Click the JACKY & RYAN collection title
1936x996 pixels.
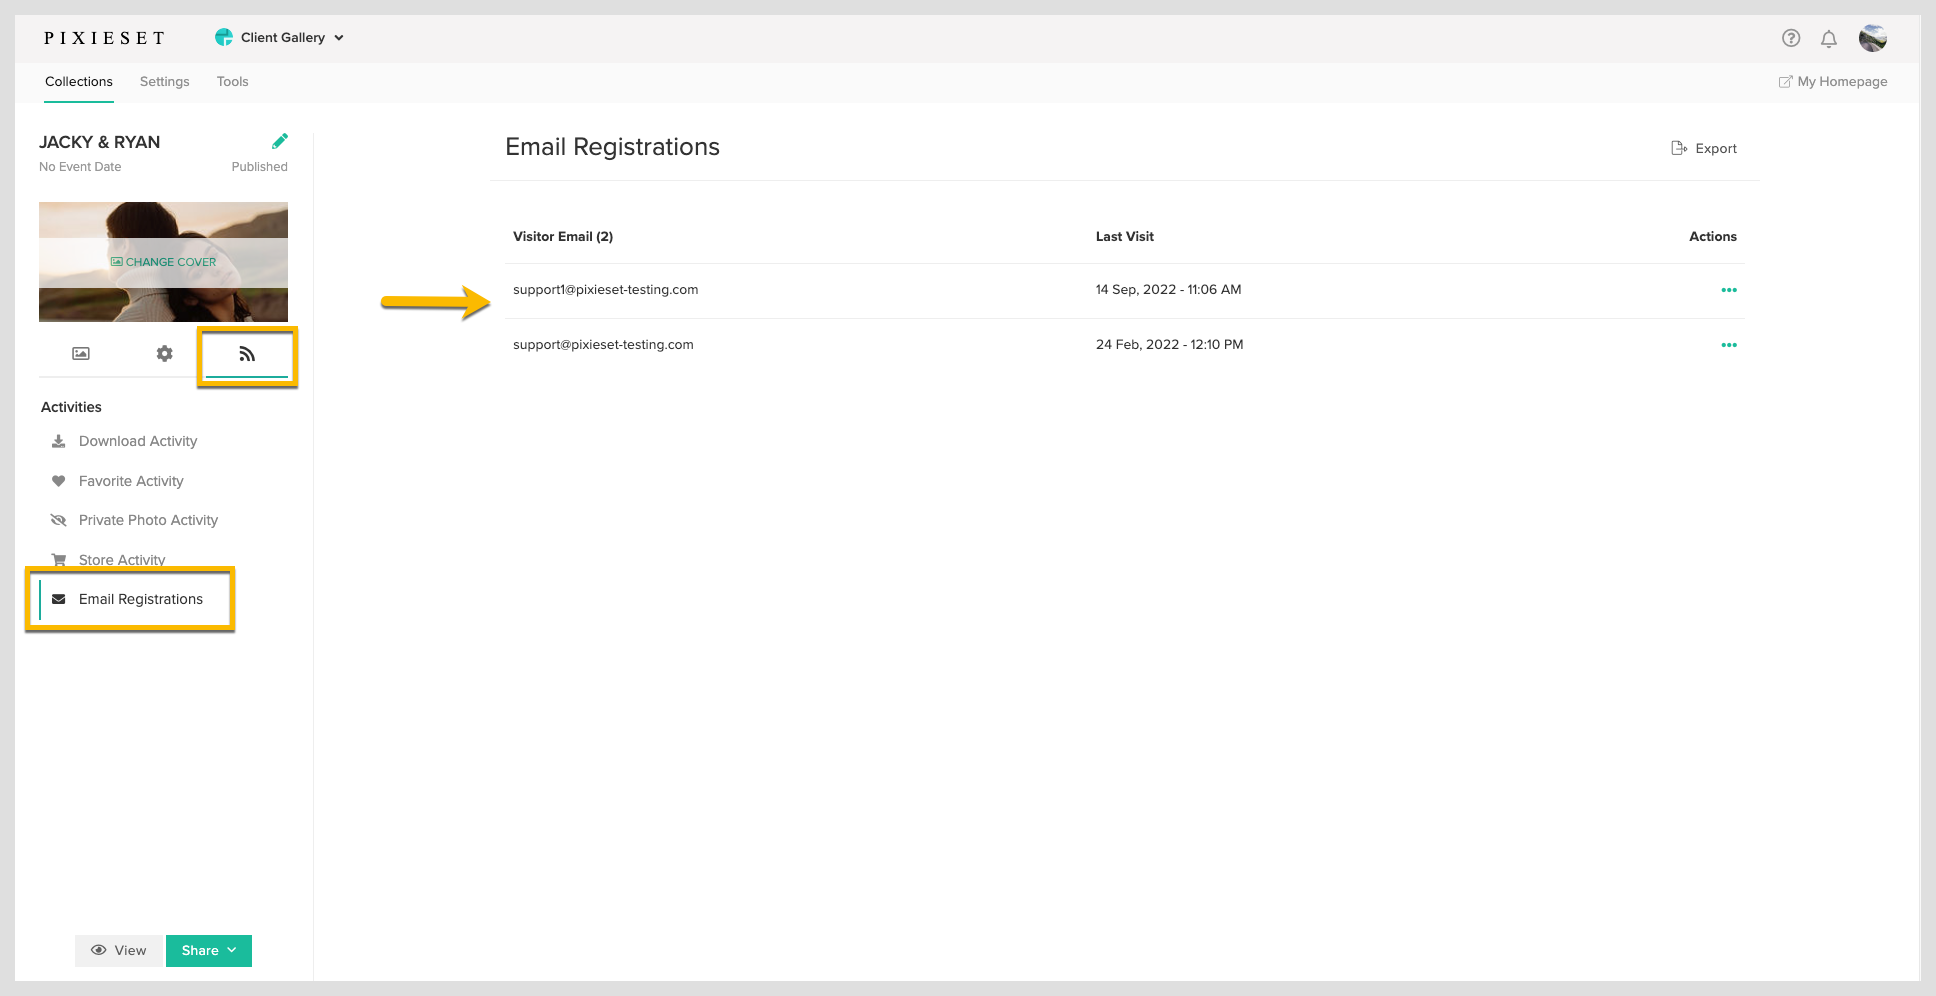coord(100,142)
